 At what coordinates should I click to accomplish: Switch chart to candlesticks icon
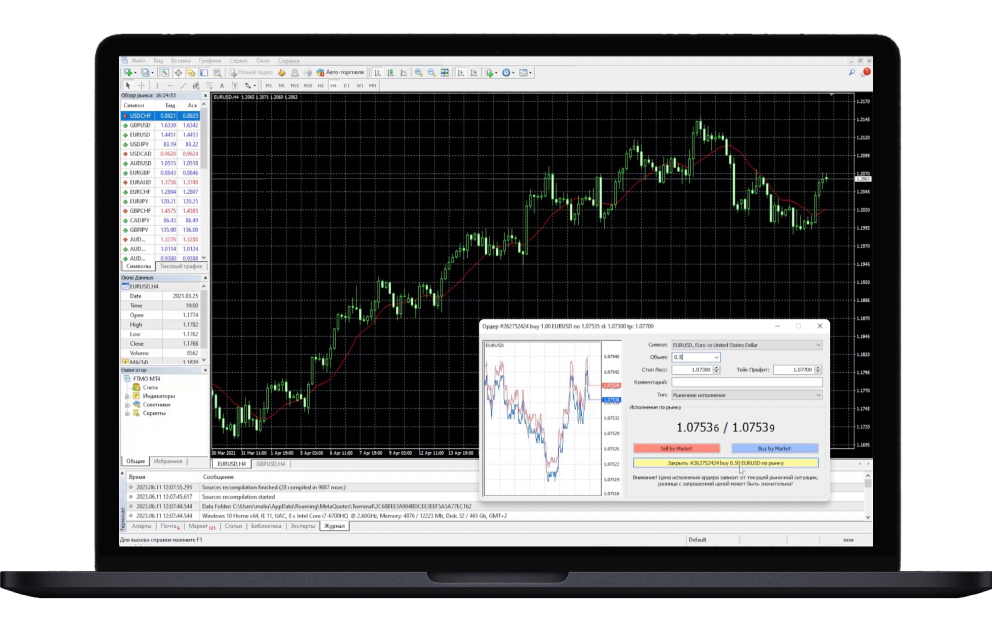[390, 73]
